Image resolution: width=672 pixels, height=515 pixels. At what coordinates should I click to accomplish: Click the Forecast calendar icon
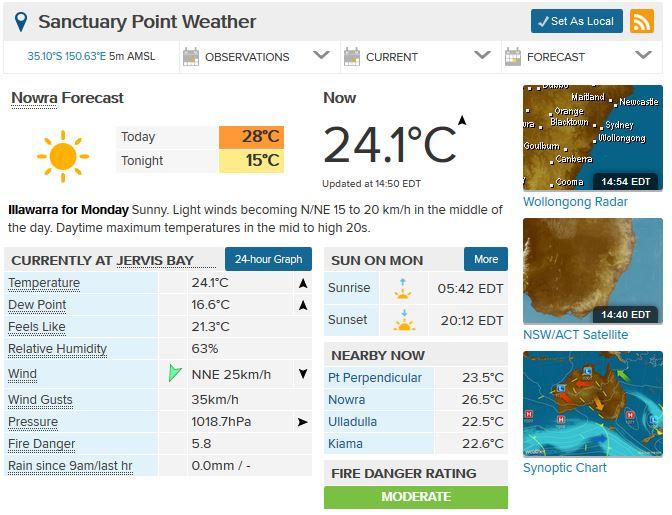tap(512, 57)
